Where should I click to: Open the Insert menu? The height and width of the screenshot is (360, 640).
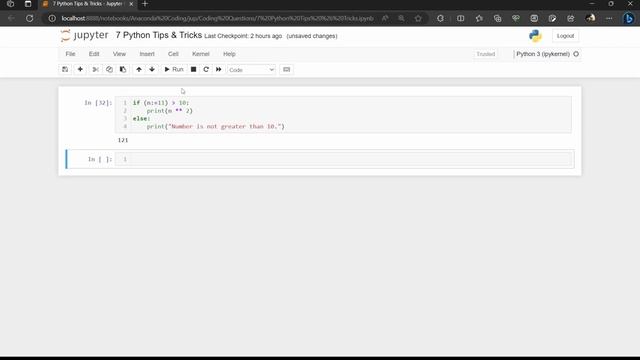click(147, 54)
